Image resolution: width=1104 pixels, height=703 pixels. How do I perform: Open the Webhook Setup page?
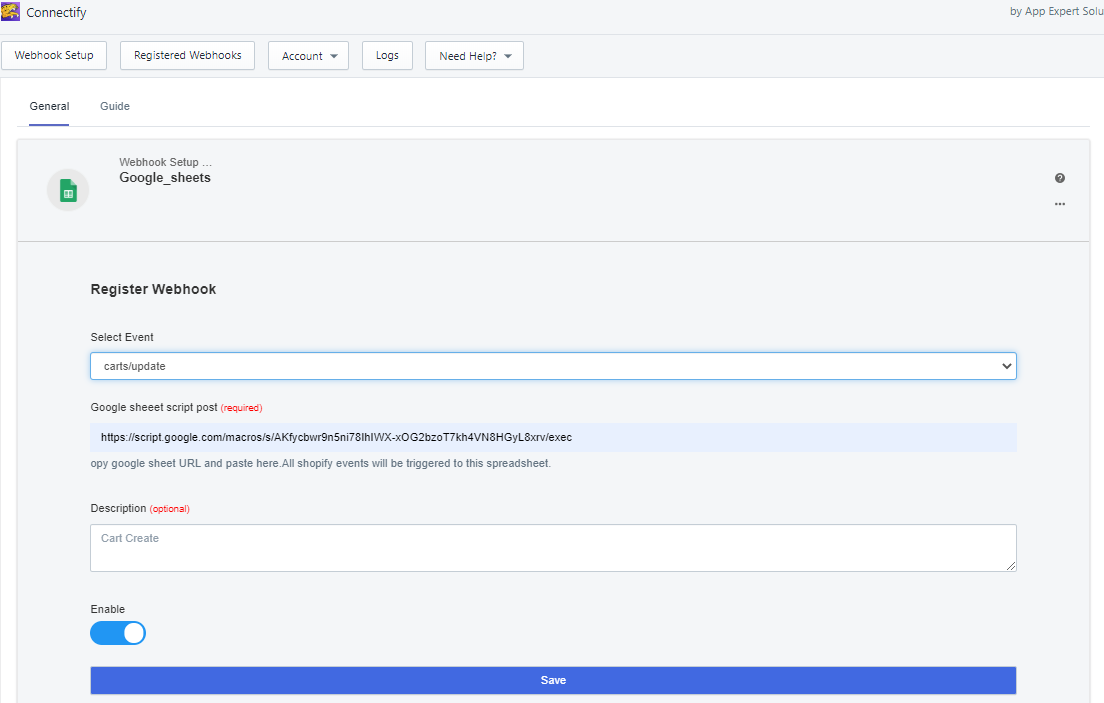pyautogui.click(x=54, y=56)
